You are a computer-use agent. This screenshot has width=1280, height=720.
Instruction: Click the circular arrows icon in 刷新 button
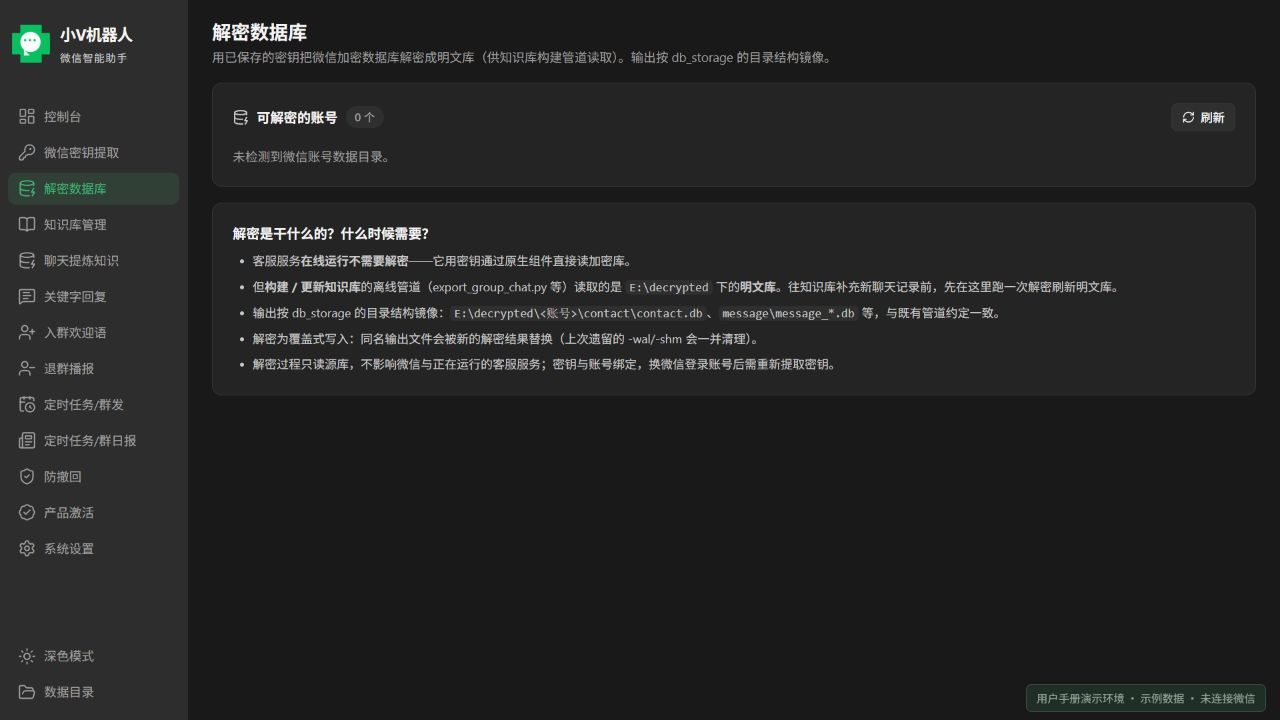(x=1188, y=118)
